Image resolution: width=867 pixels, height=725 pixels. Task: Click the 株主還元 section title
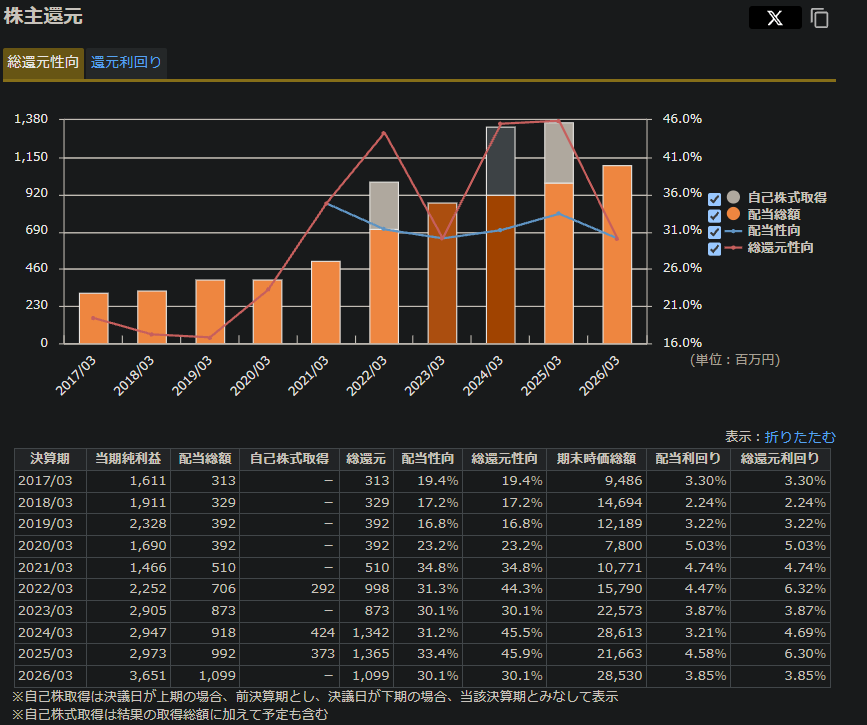pyautogui.click(x=43, y=16)
